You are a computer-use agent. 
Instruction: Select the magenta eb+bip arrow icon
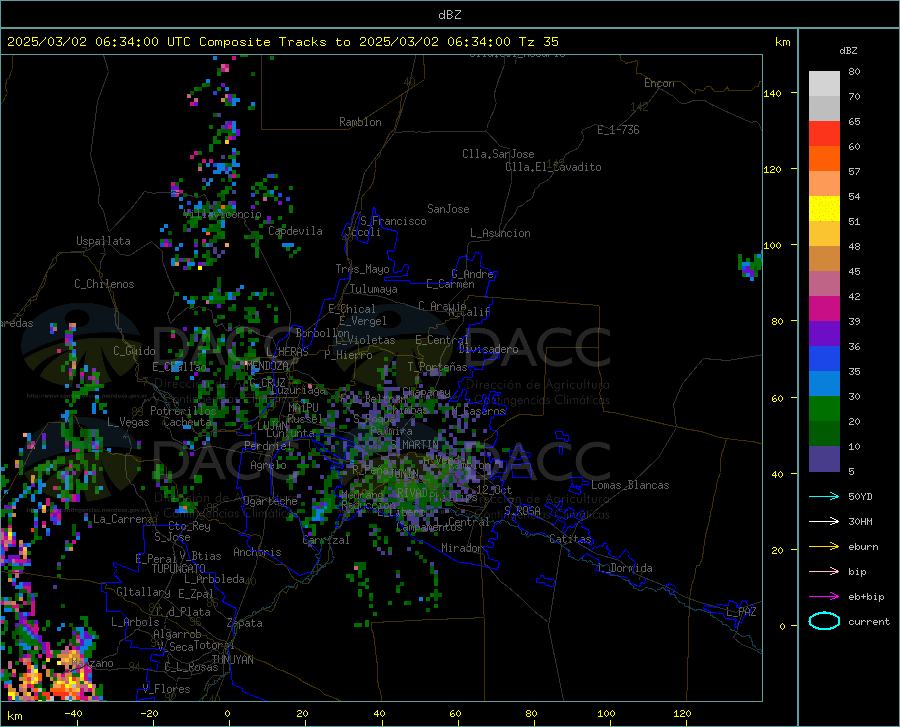(824, 597)
